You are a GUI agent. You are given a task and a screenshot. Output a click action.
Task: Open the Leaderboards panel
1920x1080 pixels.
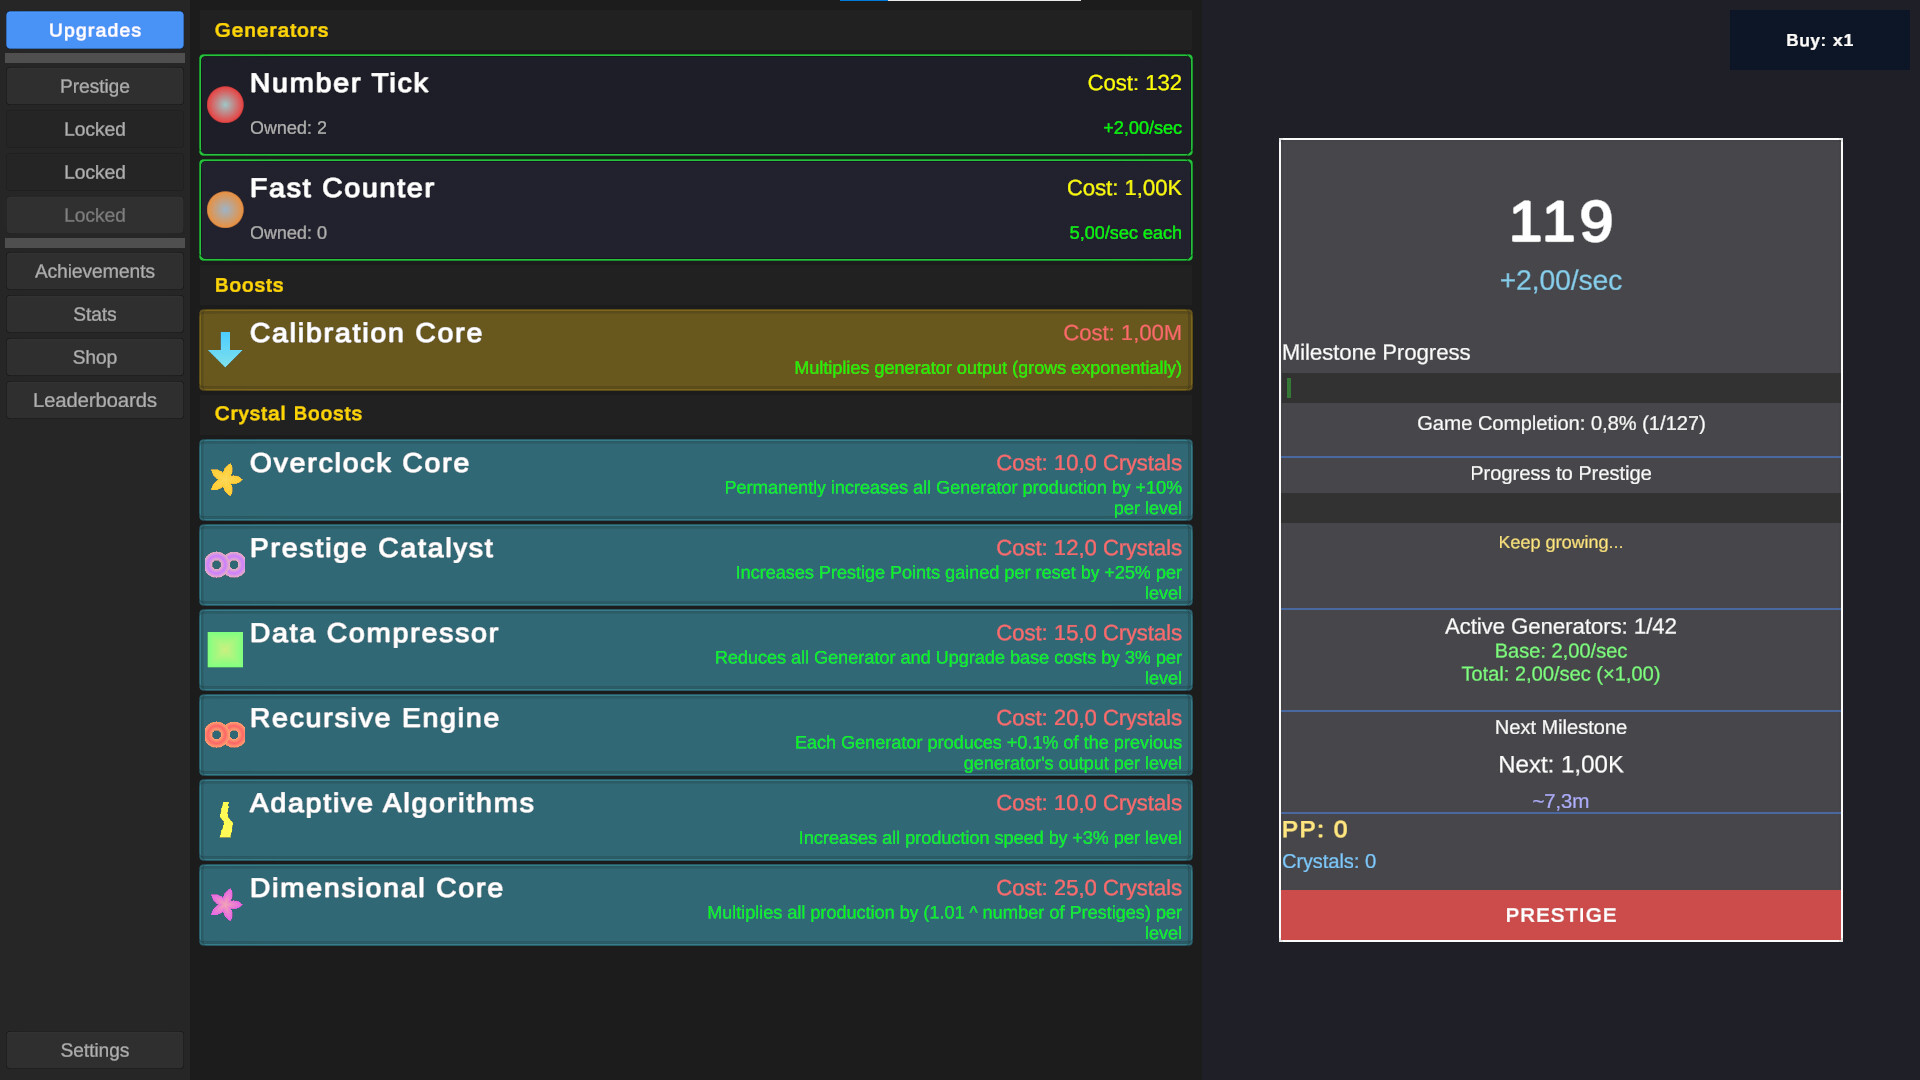pos(94,400)
